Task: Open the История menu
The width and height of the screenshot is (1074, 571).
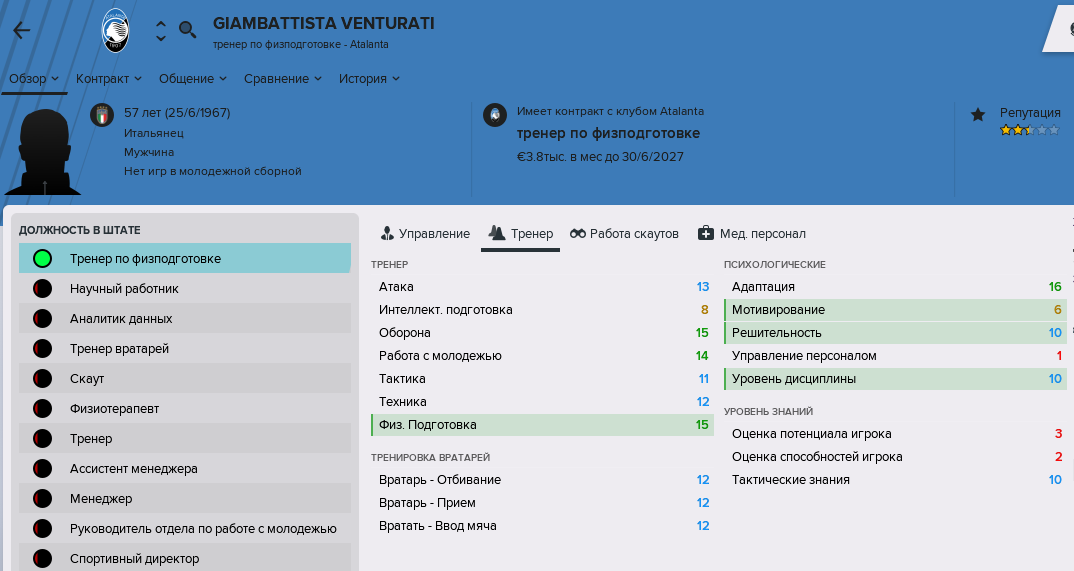Action: point(369,79)
